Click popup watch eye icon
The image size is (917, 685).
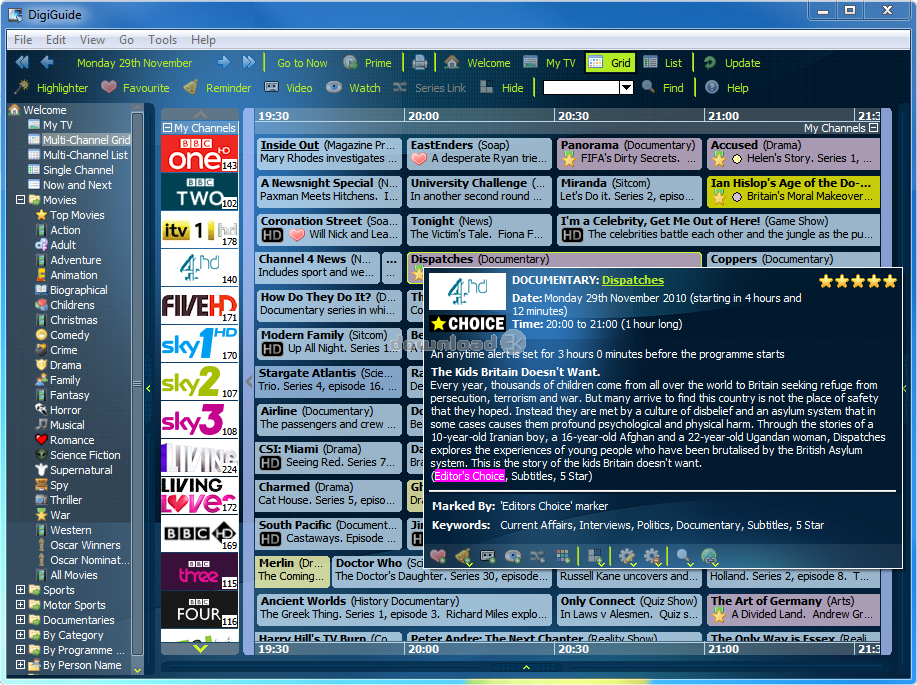[513, 556]
